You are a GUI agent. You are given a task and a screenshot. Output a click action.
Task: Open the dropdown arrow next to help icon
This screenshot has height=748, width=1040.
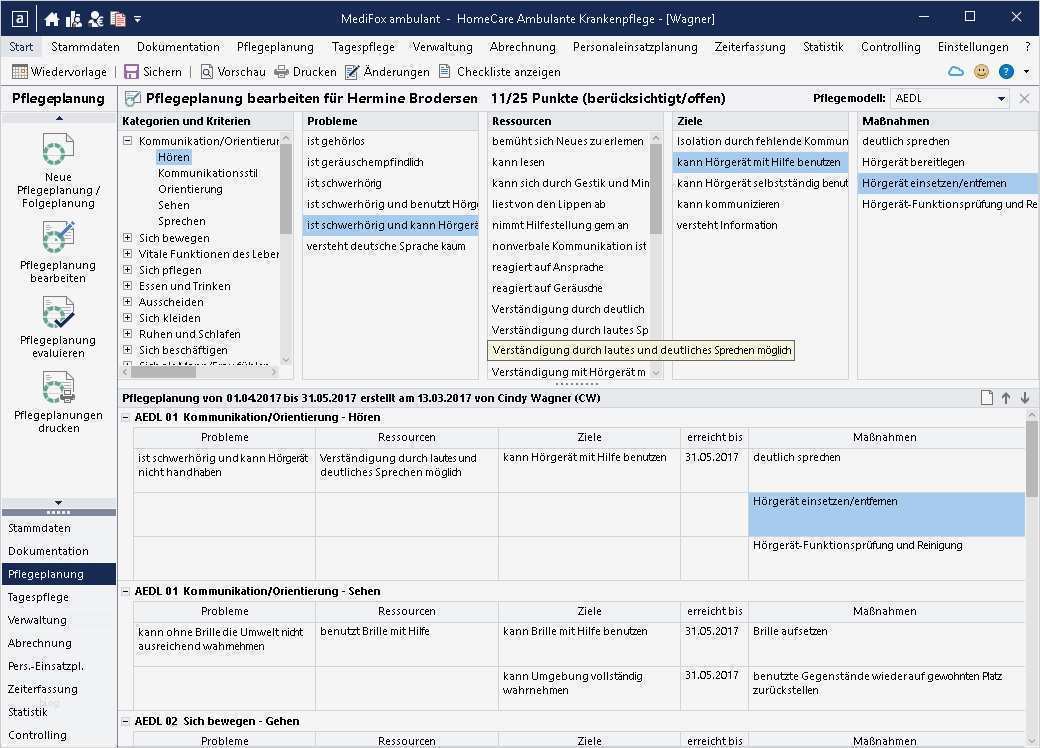tap(1026, 72)
